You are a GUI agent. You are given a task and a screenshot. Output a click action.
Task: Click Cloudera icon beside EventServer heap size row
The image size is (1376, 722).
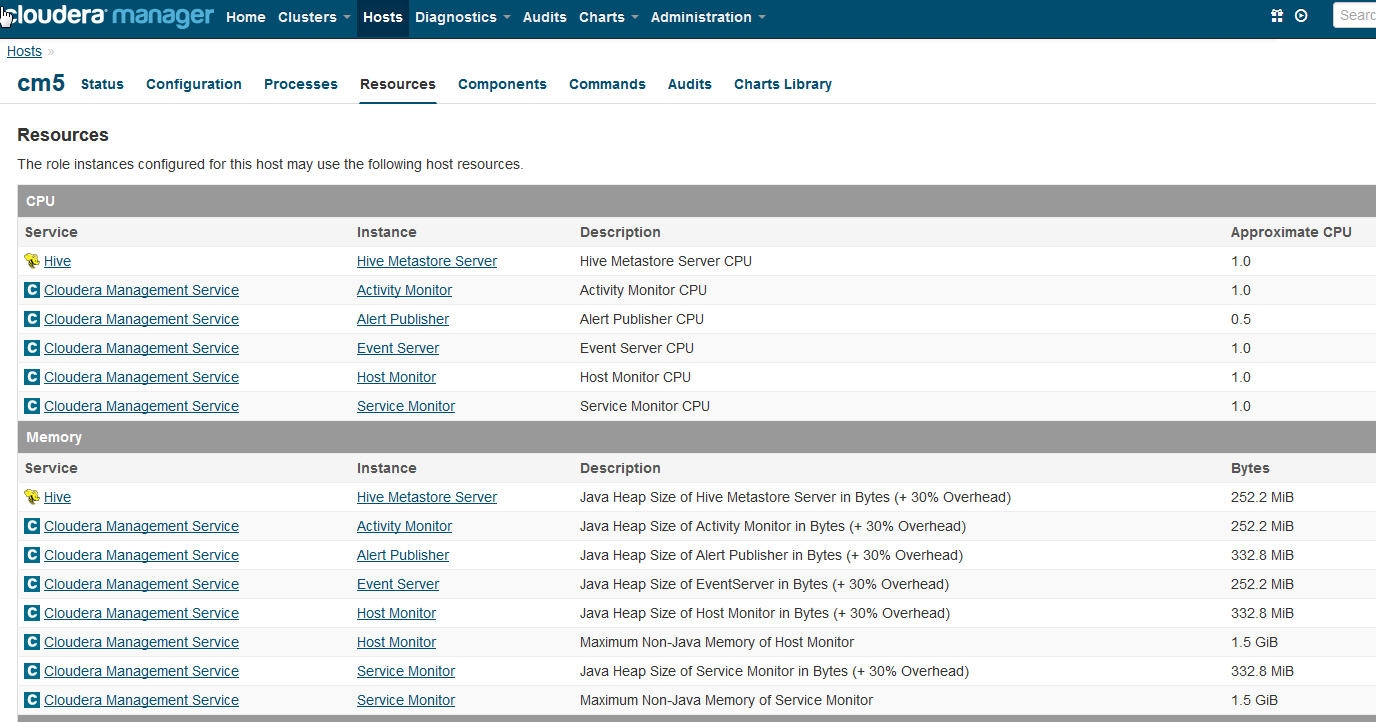point(32,584)
